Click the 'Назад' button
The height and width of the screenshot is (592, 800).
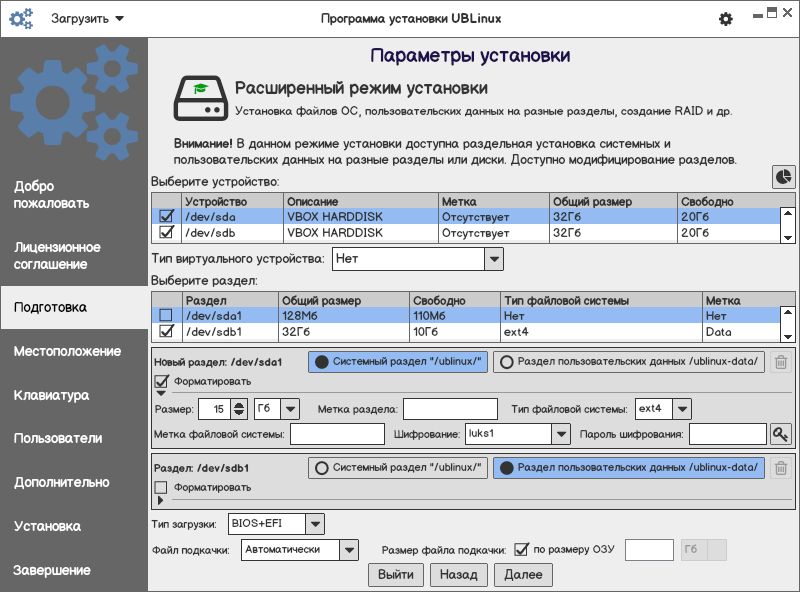[x=459, y=574]
